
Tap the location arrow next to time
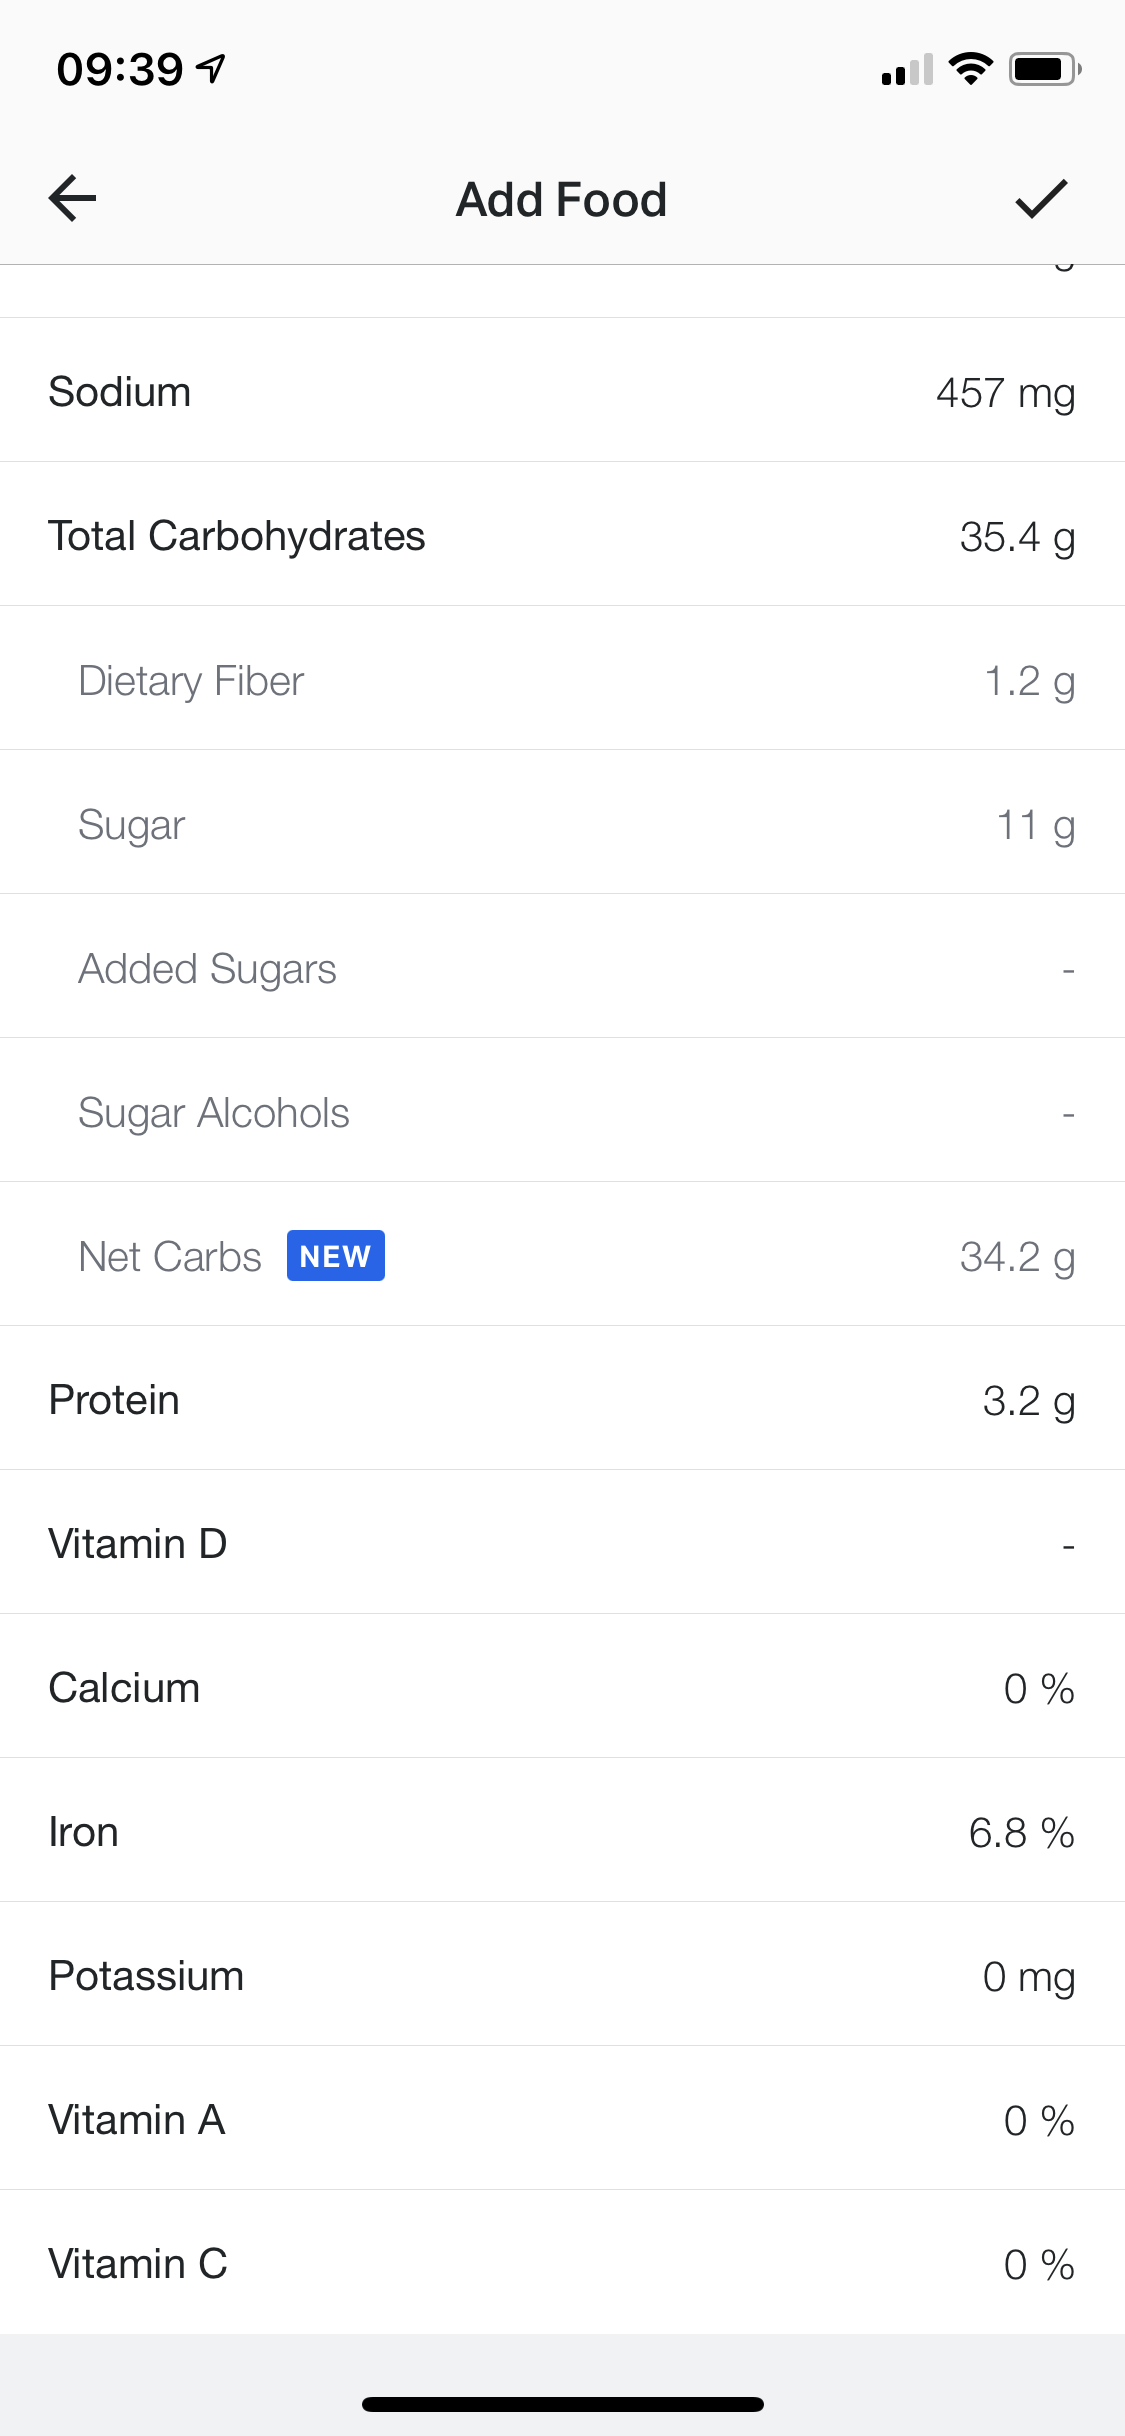210,68
